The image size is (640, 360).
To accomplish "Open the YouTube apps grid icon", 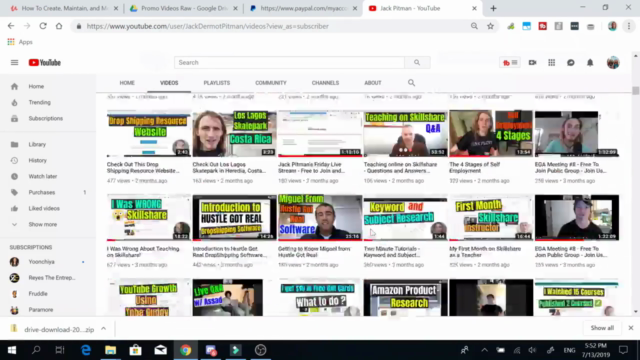I will pyautogui.click(x=551, y=62).
